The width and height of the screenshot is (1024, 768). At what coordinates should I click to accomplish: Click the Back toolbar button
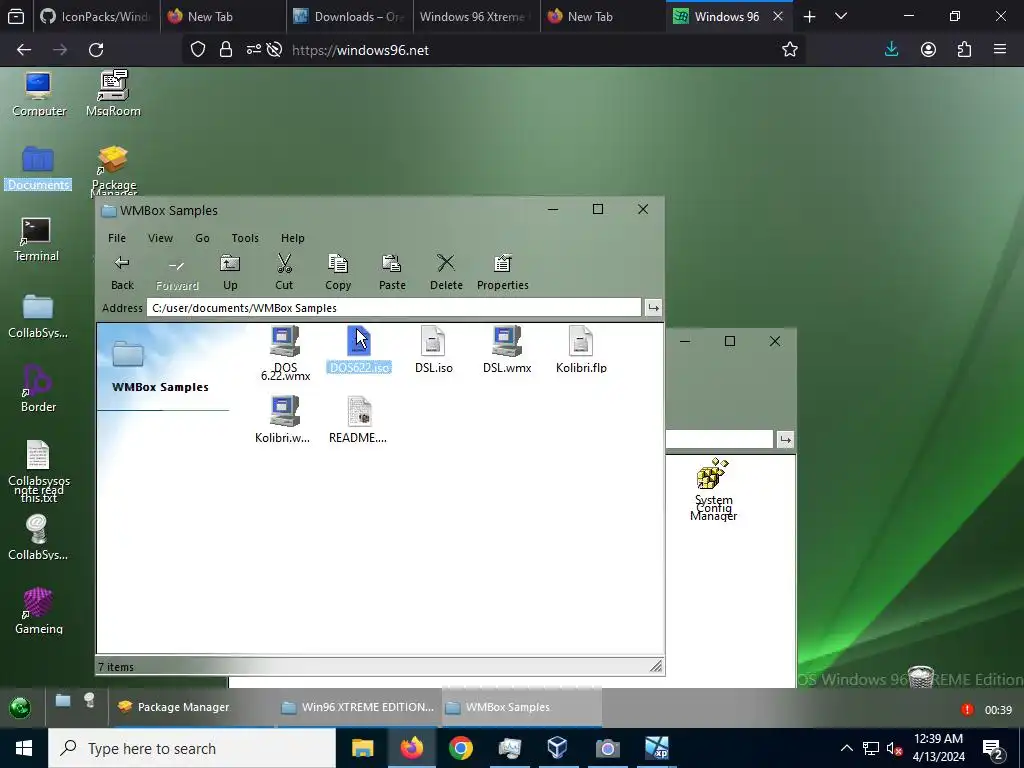pos(122,272)
